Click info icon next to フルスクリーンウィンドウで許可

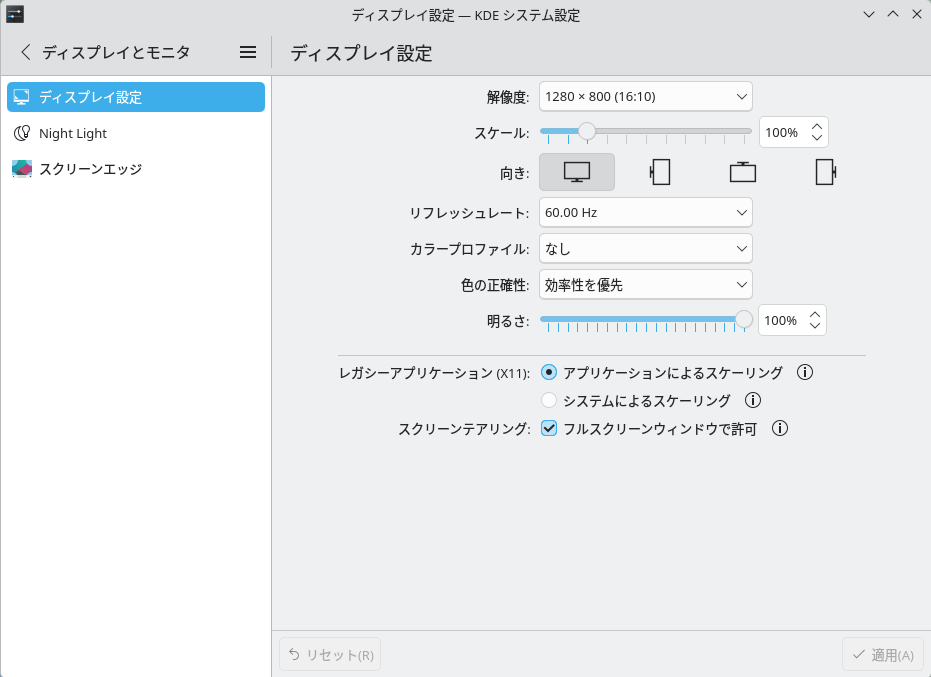click(780, 428)
